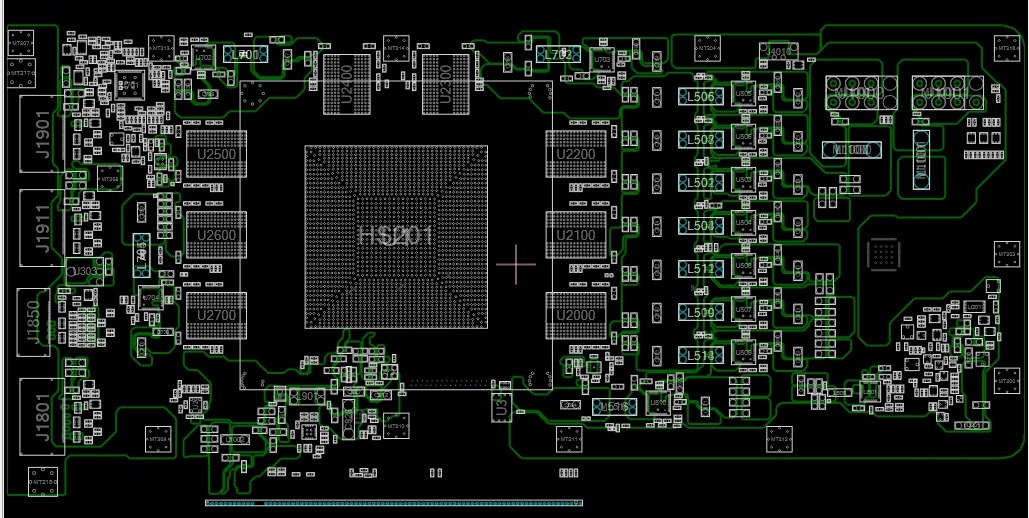Select memory chip U2600
The width and height of the screenshot is (1029, 518).
tap(216, 235)
